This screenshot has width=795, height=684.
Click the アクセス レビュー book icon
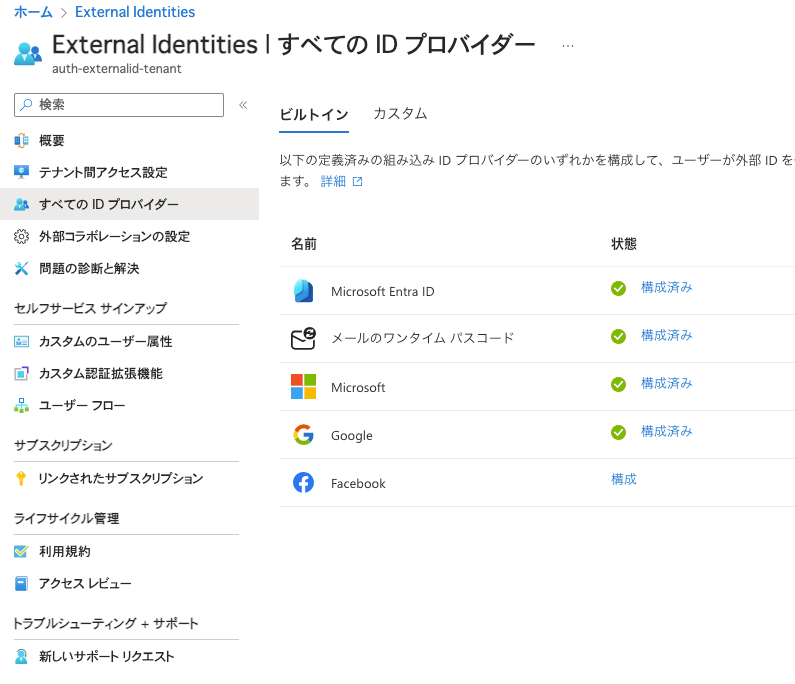21,584
